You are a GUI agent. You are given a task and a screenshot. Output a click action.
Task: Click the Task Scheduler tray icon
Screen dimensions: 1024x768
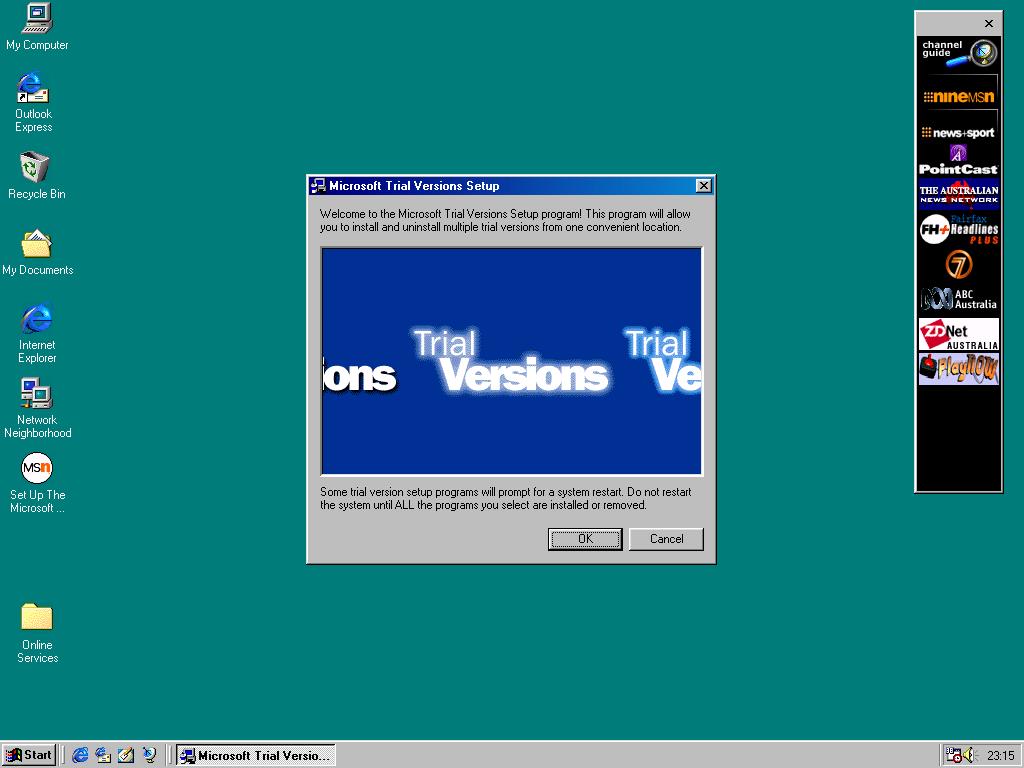[x=953, y=755]
